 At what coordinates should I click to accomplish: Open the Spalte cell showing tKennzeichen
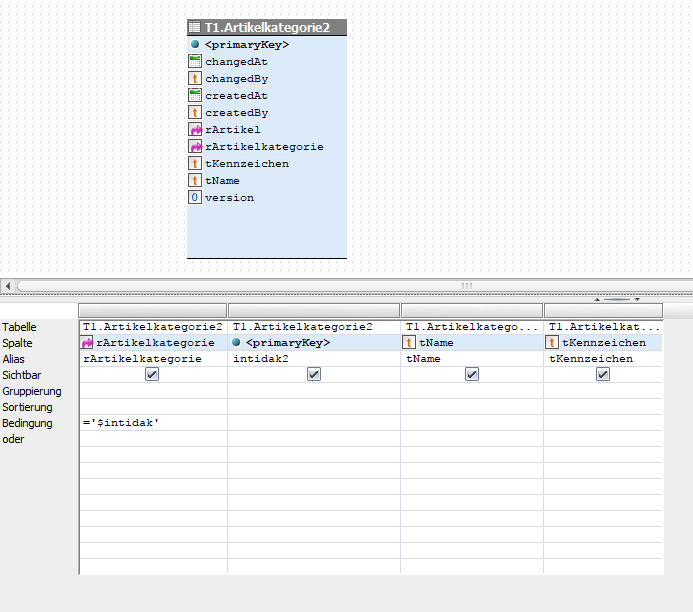pyautogui.click(x=603, y=343)
